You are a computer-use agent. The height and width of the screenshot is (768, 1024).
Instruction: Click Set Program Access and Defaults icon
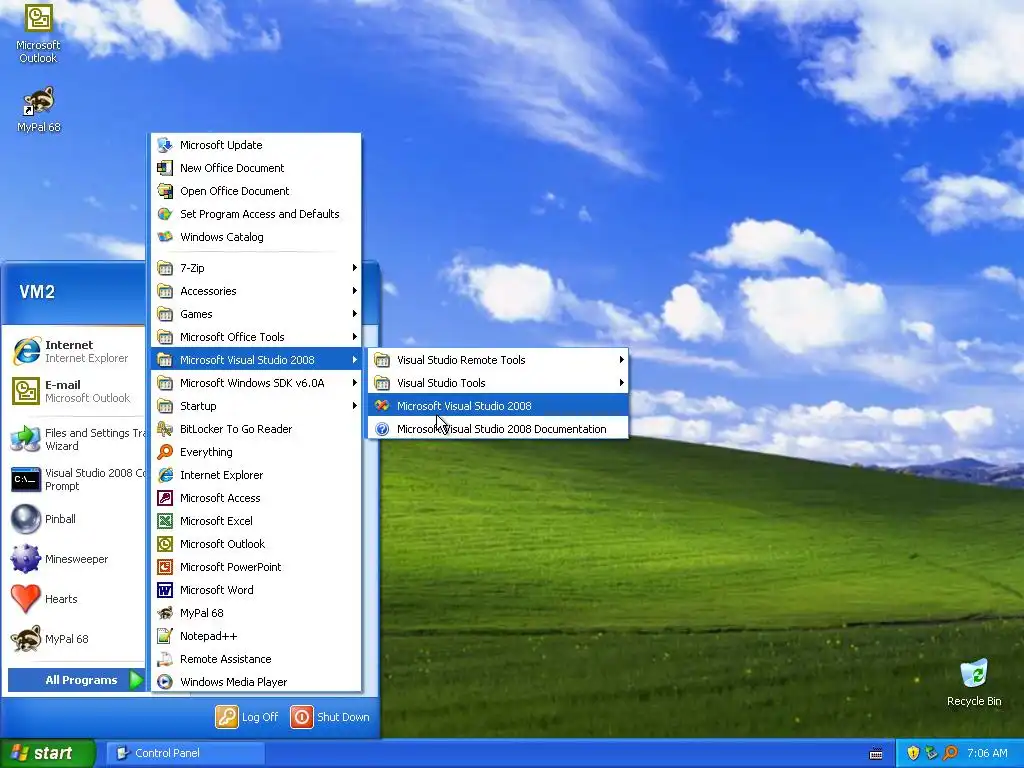(x=165, y=214)
